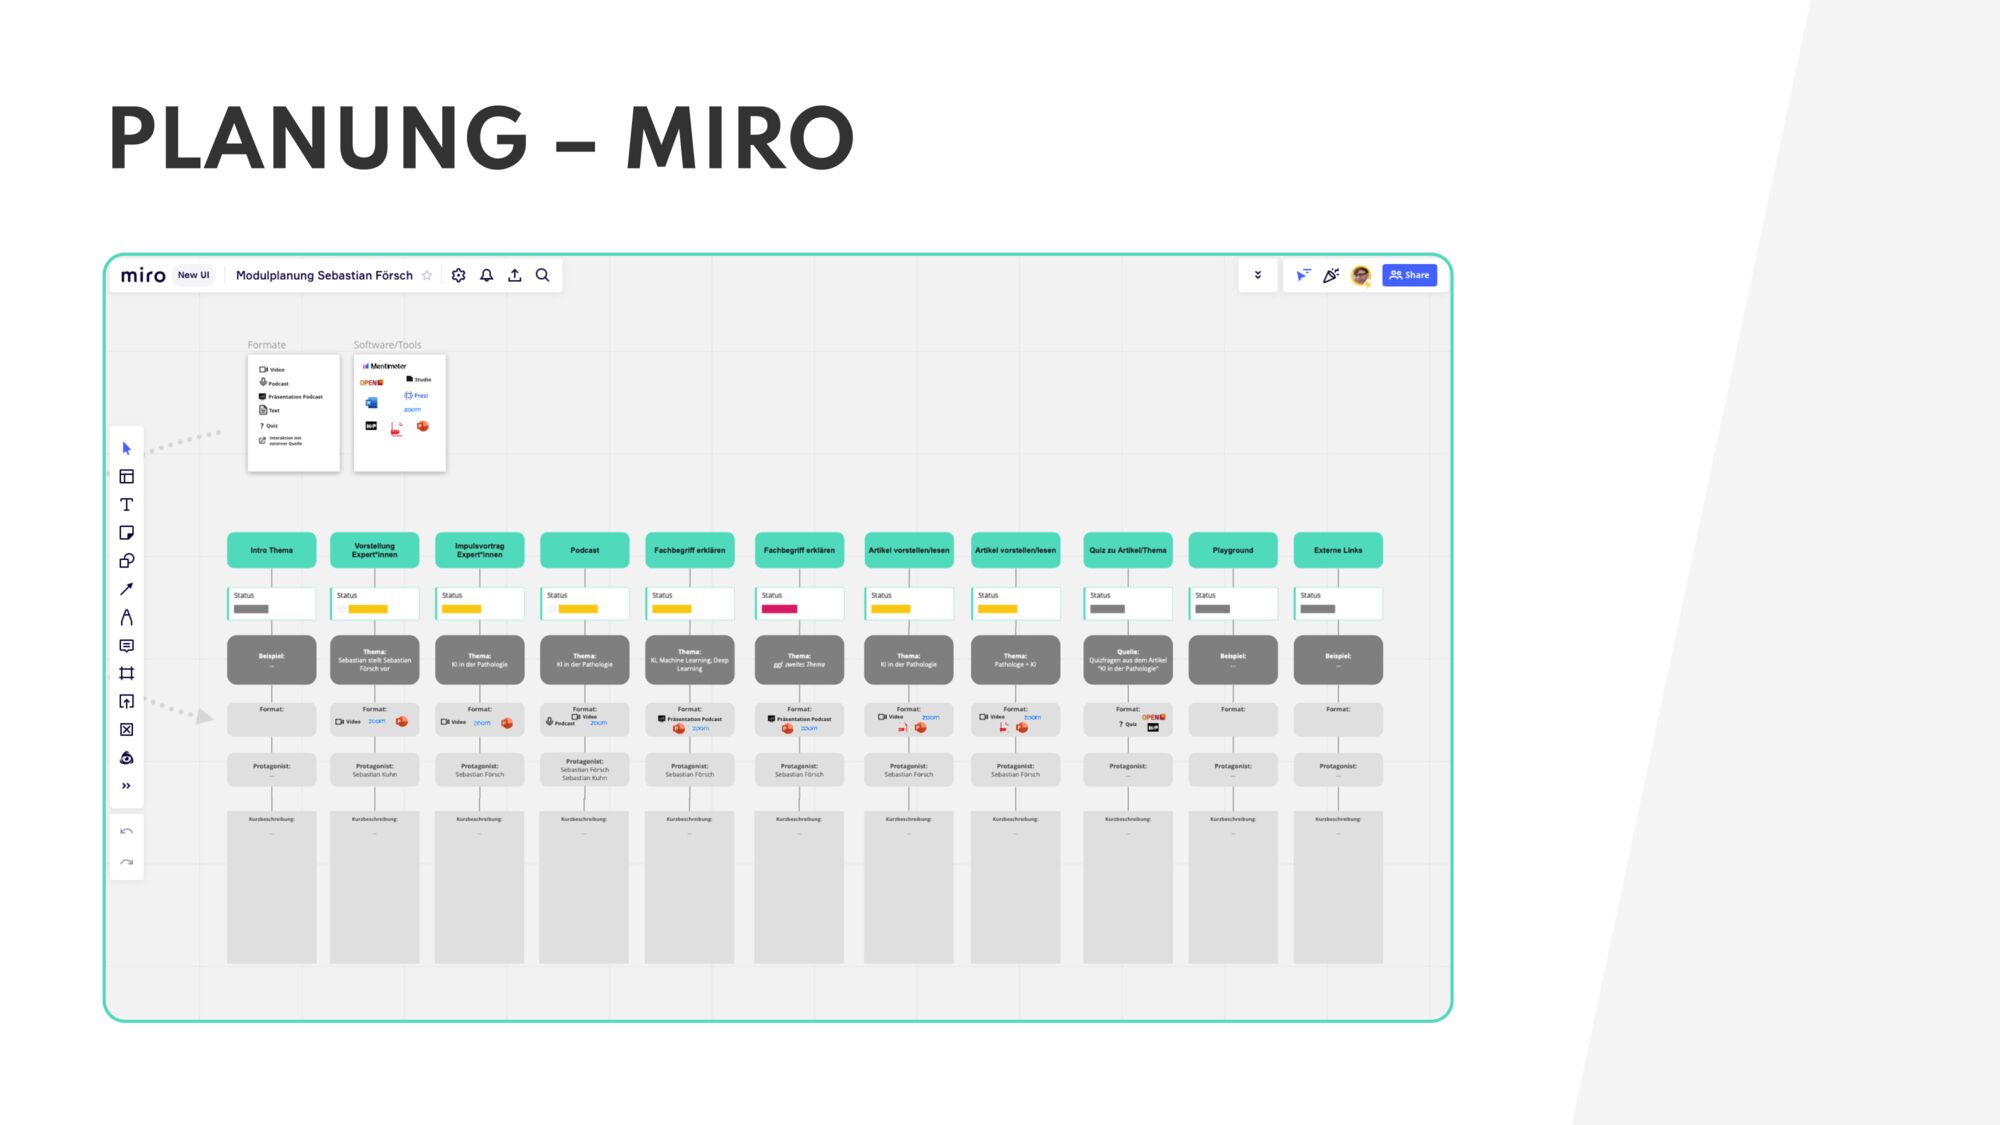Click the blue Share button
The width and height of the screenshot is (2000, 1125).
[x=1409, y=275]
